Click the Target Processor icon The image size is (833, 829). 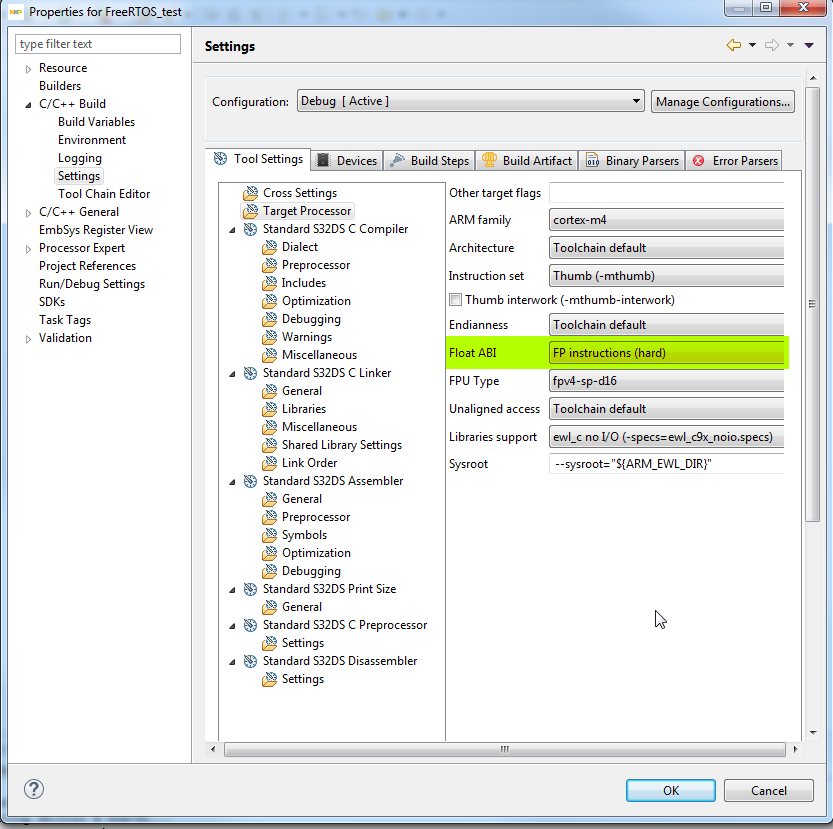(250, 212)
